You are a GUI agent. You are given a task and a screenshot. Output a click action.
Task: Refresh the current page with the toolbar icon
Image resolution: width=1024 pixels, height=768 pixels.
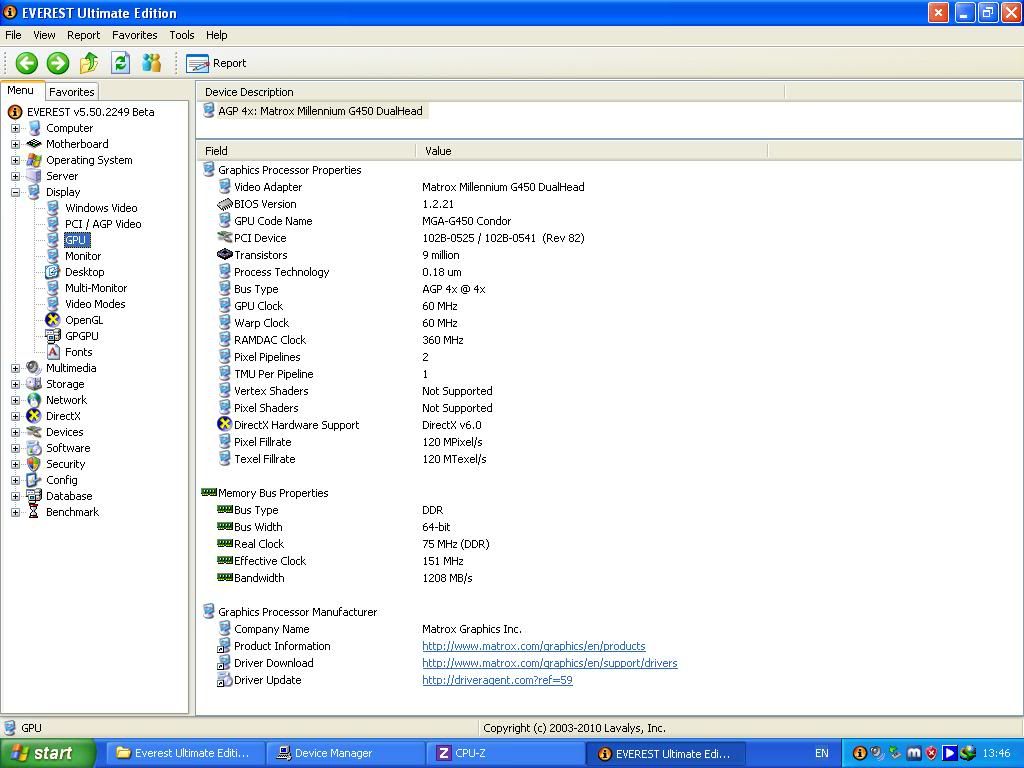coord(120,63)
